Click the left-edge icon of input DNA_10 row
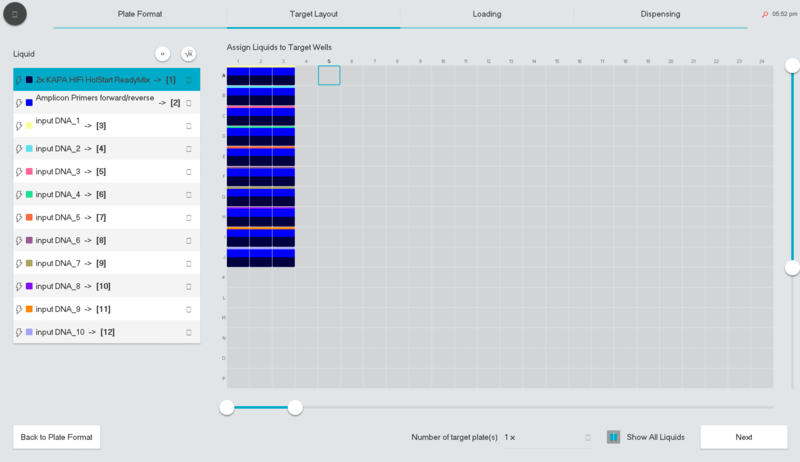 pyautogui.click(x=19, y=332)
